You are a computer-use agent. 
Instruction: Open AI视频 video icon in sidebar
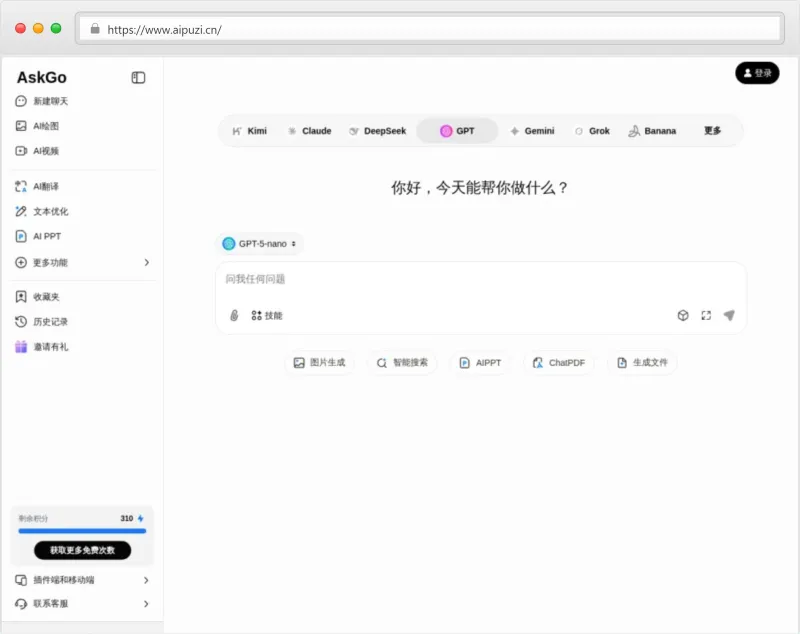(x=21, y=151)
